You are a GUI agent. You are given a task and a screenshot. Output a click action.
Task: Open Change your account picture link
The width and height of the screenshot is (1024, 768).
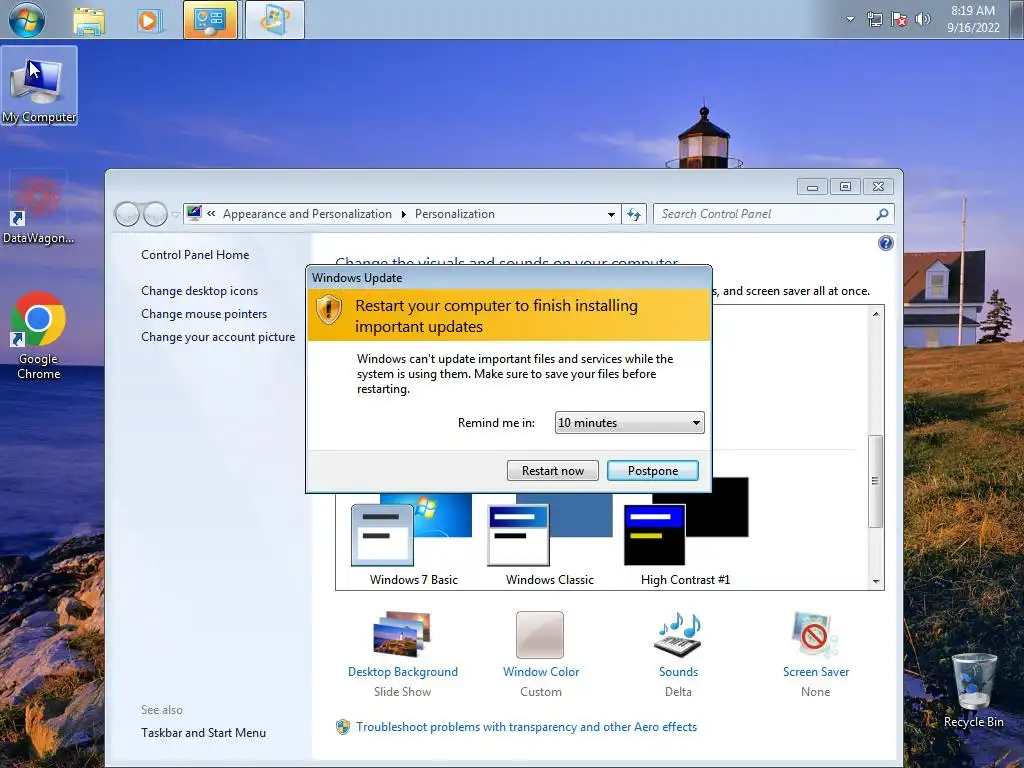pos(218,337)
